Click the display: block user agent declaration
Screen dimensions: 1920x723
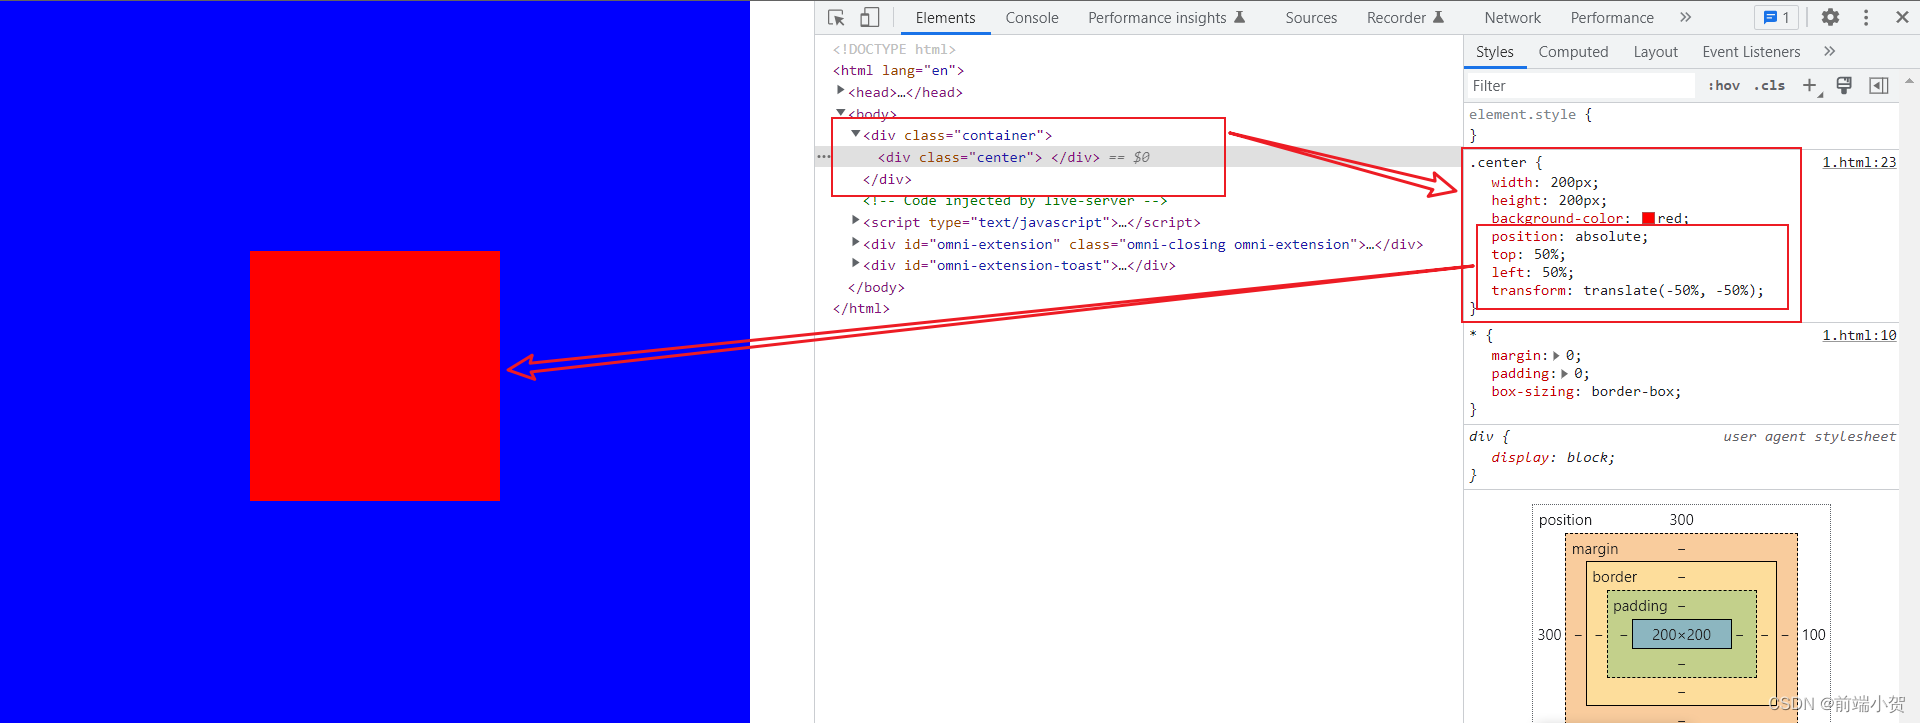pos(1552,458)
